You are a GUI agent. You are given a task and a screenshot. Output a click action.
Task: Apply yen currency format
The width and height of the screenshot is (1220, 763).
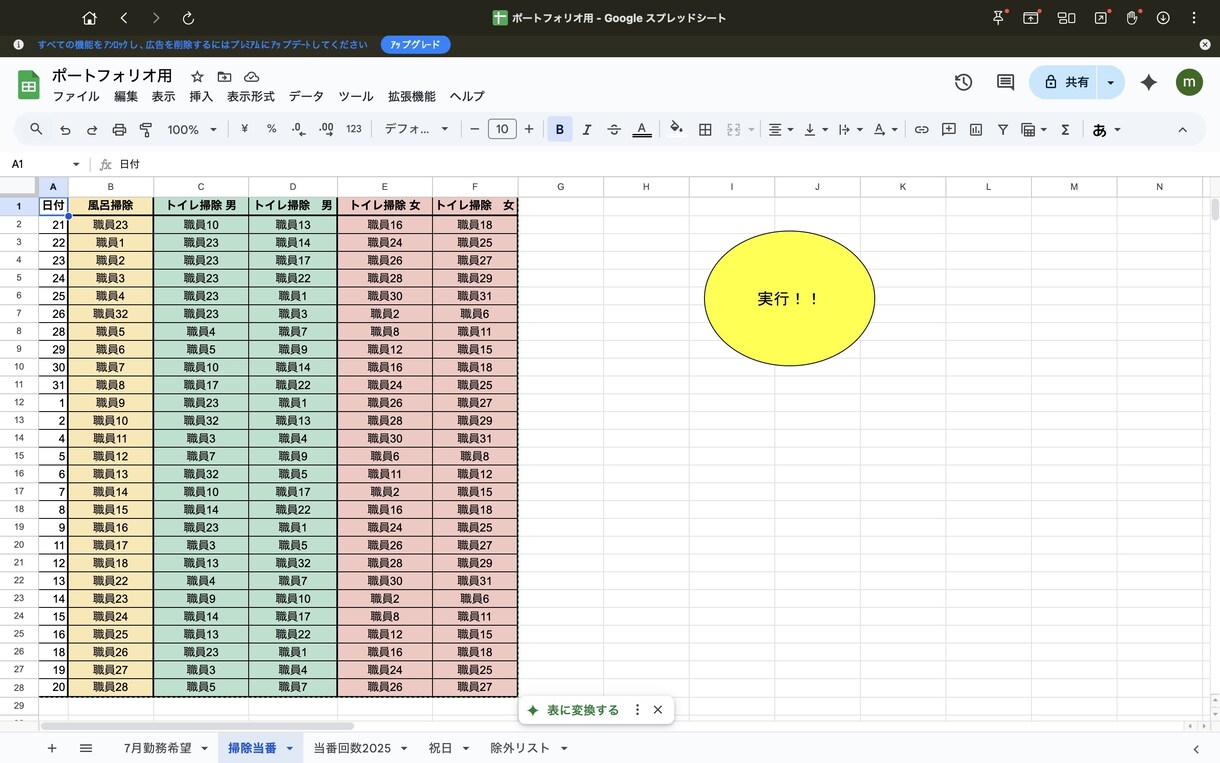pos(244,129)
